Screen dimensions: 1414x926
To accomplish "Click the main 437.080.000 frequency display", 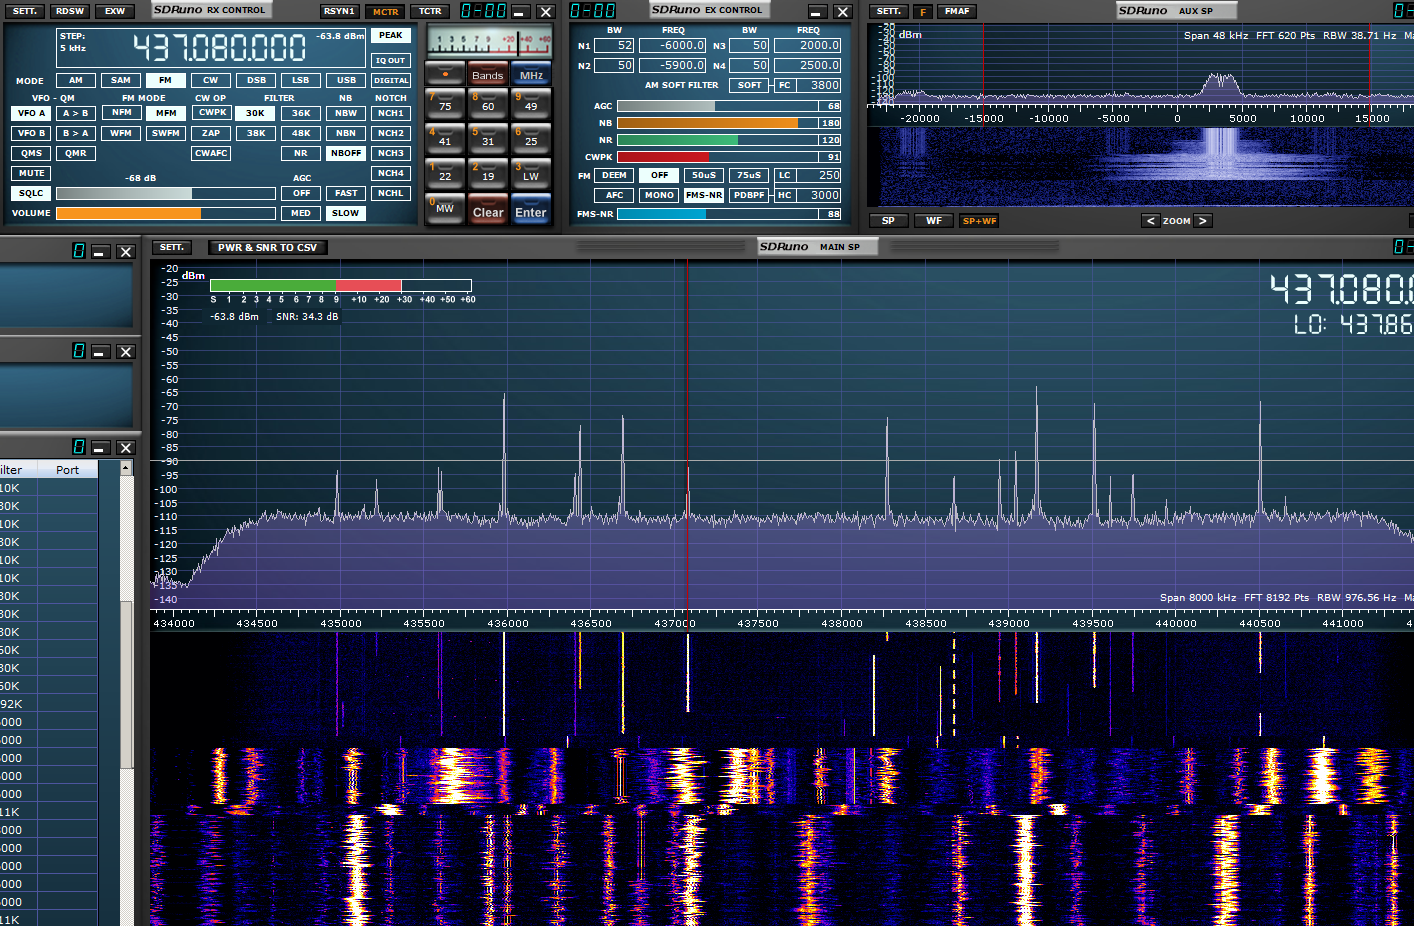I will (219, 47).
